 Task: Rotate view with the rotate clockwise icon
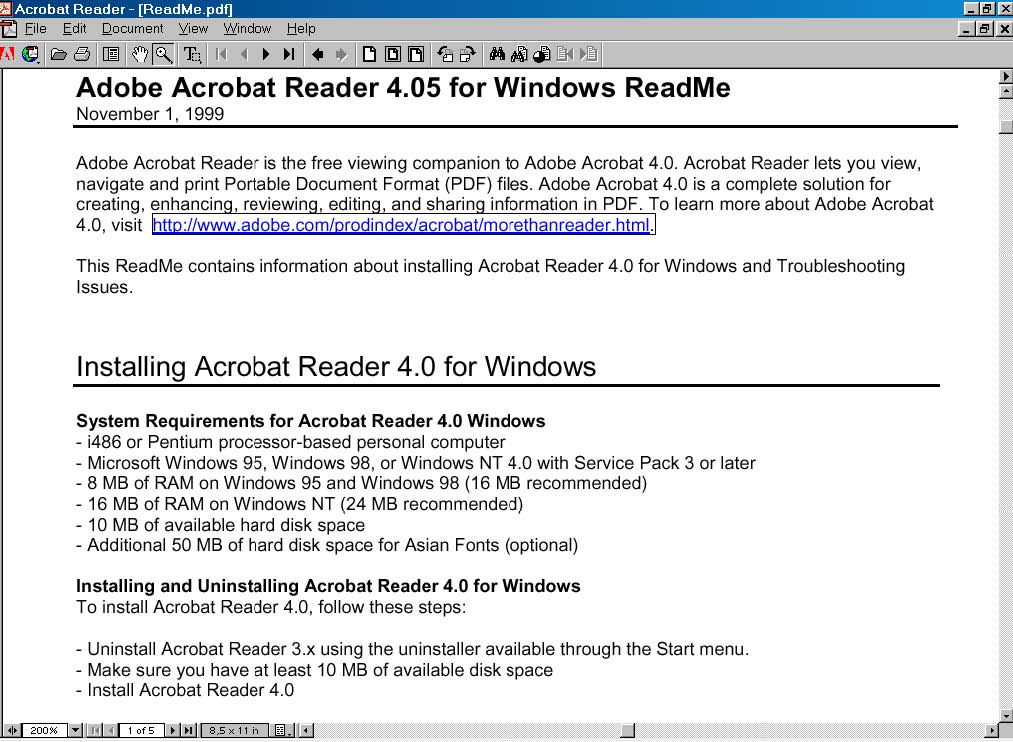pyautogui.click(x=467, y=54)
